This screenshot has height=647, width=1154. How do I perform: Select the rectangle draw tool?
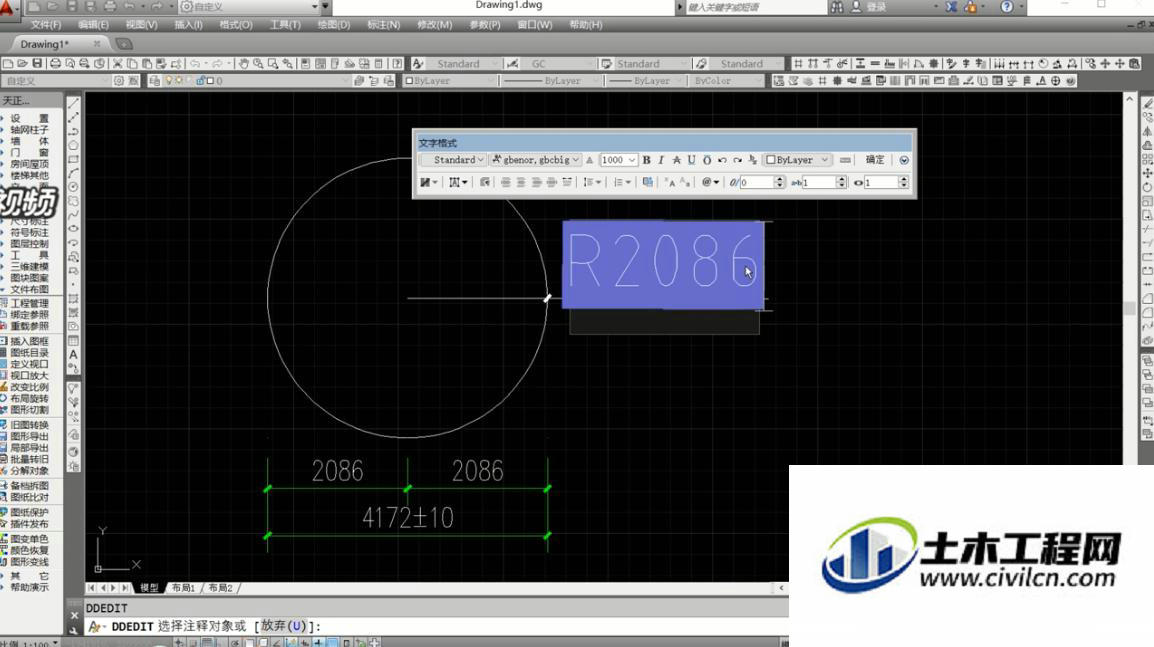(x=74, y=159)
